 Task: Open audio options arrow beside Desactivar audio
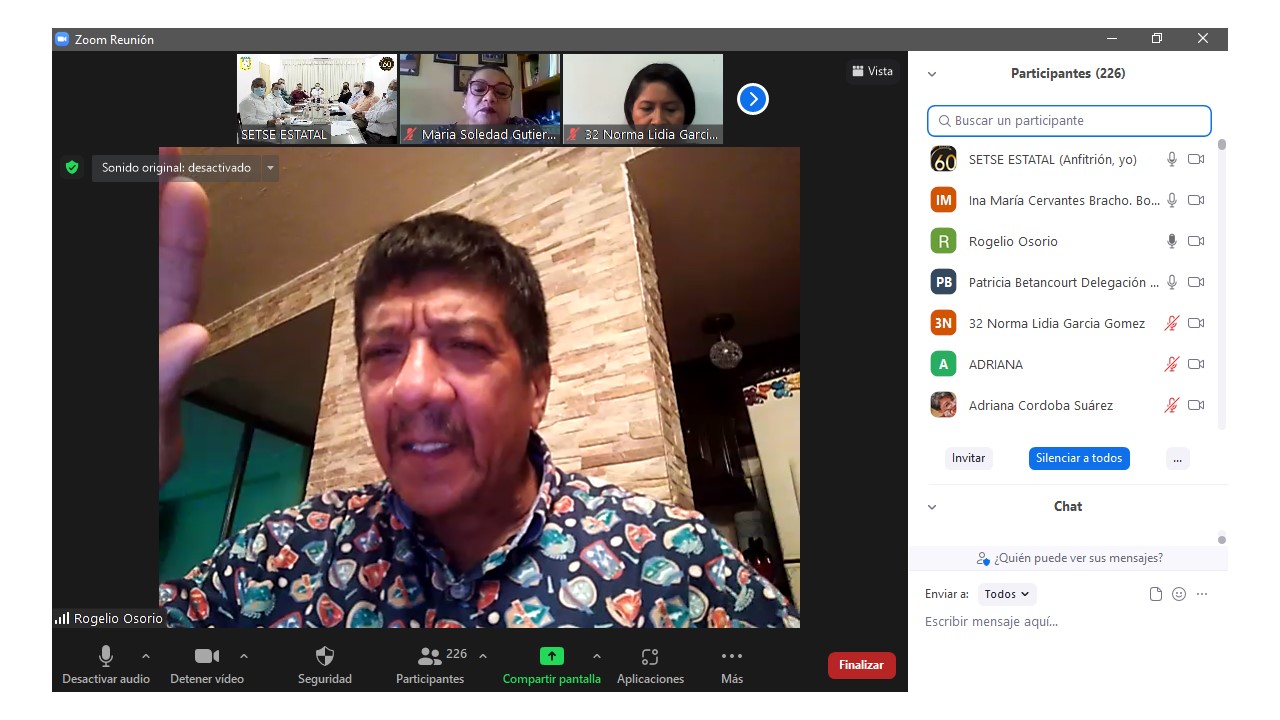(x=146, y=657)
